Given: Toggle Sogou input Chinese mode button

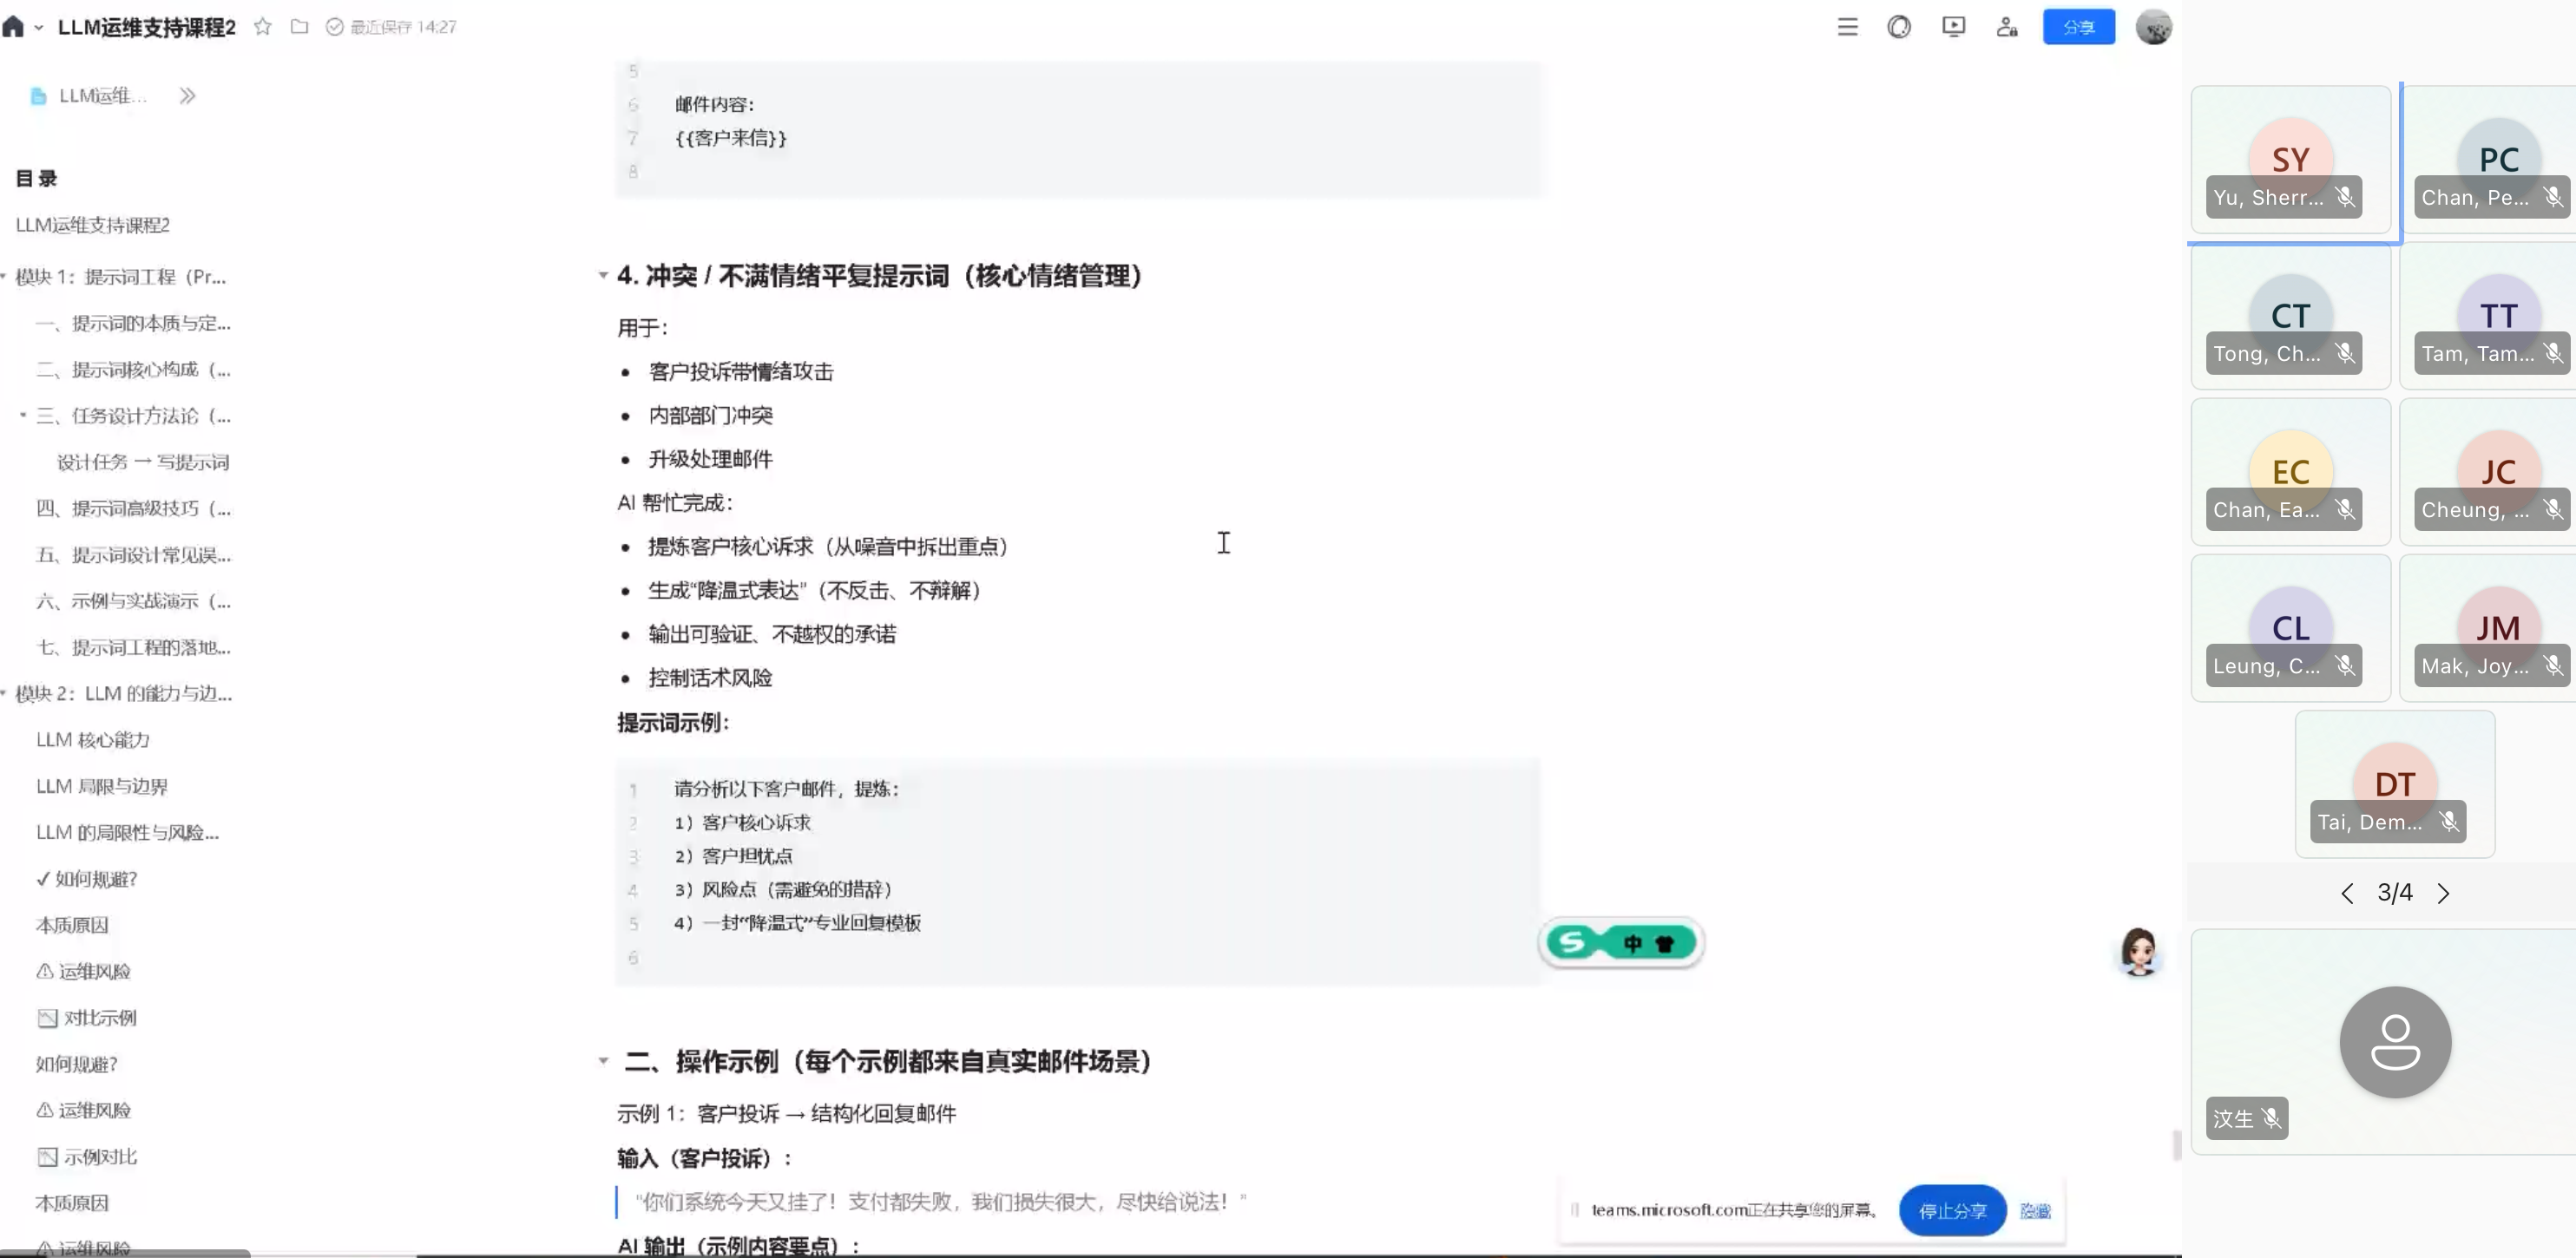Looking at the screenshot, I should point(1632,943).
